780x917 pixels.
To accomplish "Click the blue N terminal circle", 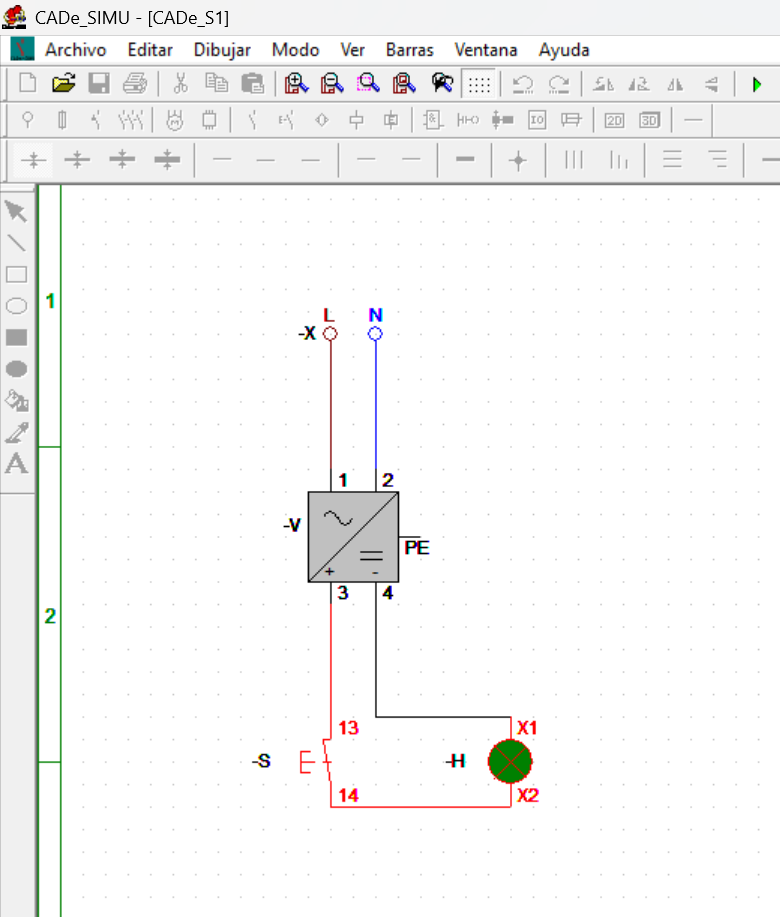I will tap(375, 333).
